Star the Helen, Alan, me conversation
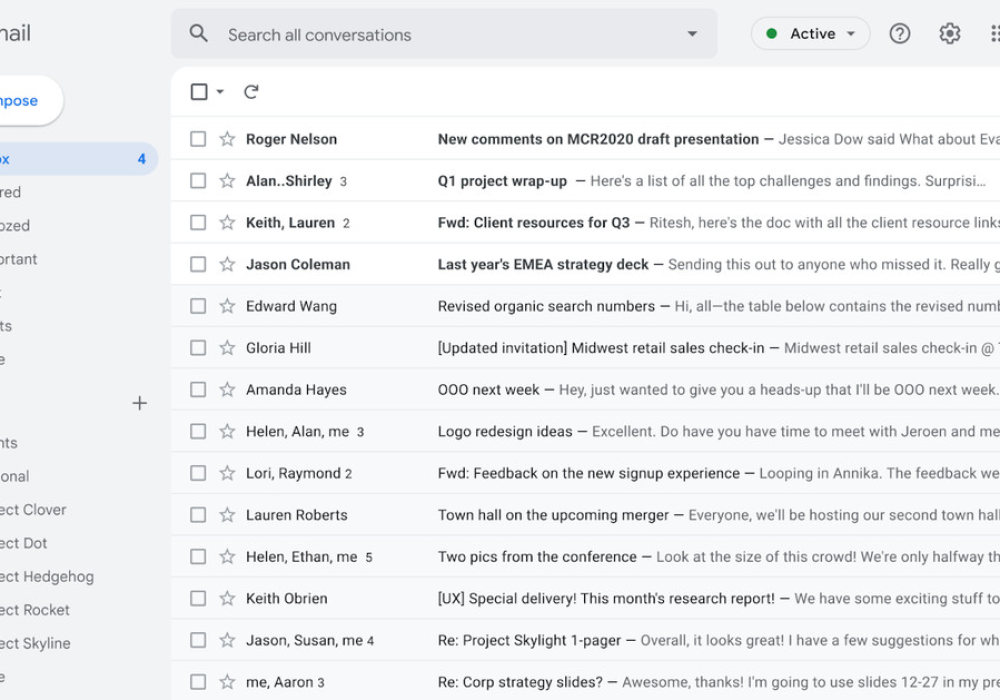Viewport: 1000px width, 700px height. 227,432
